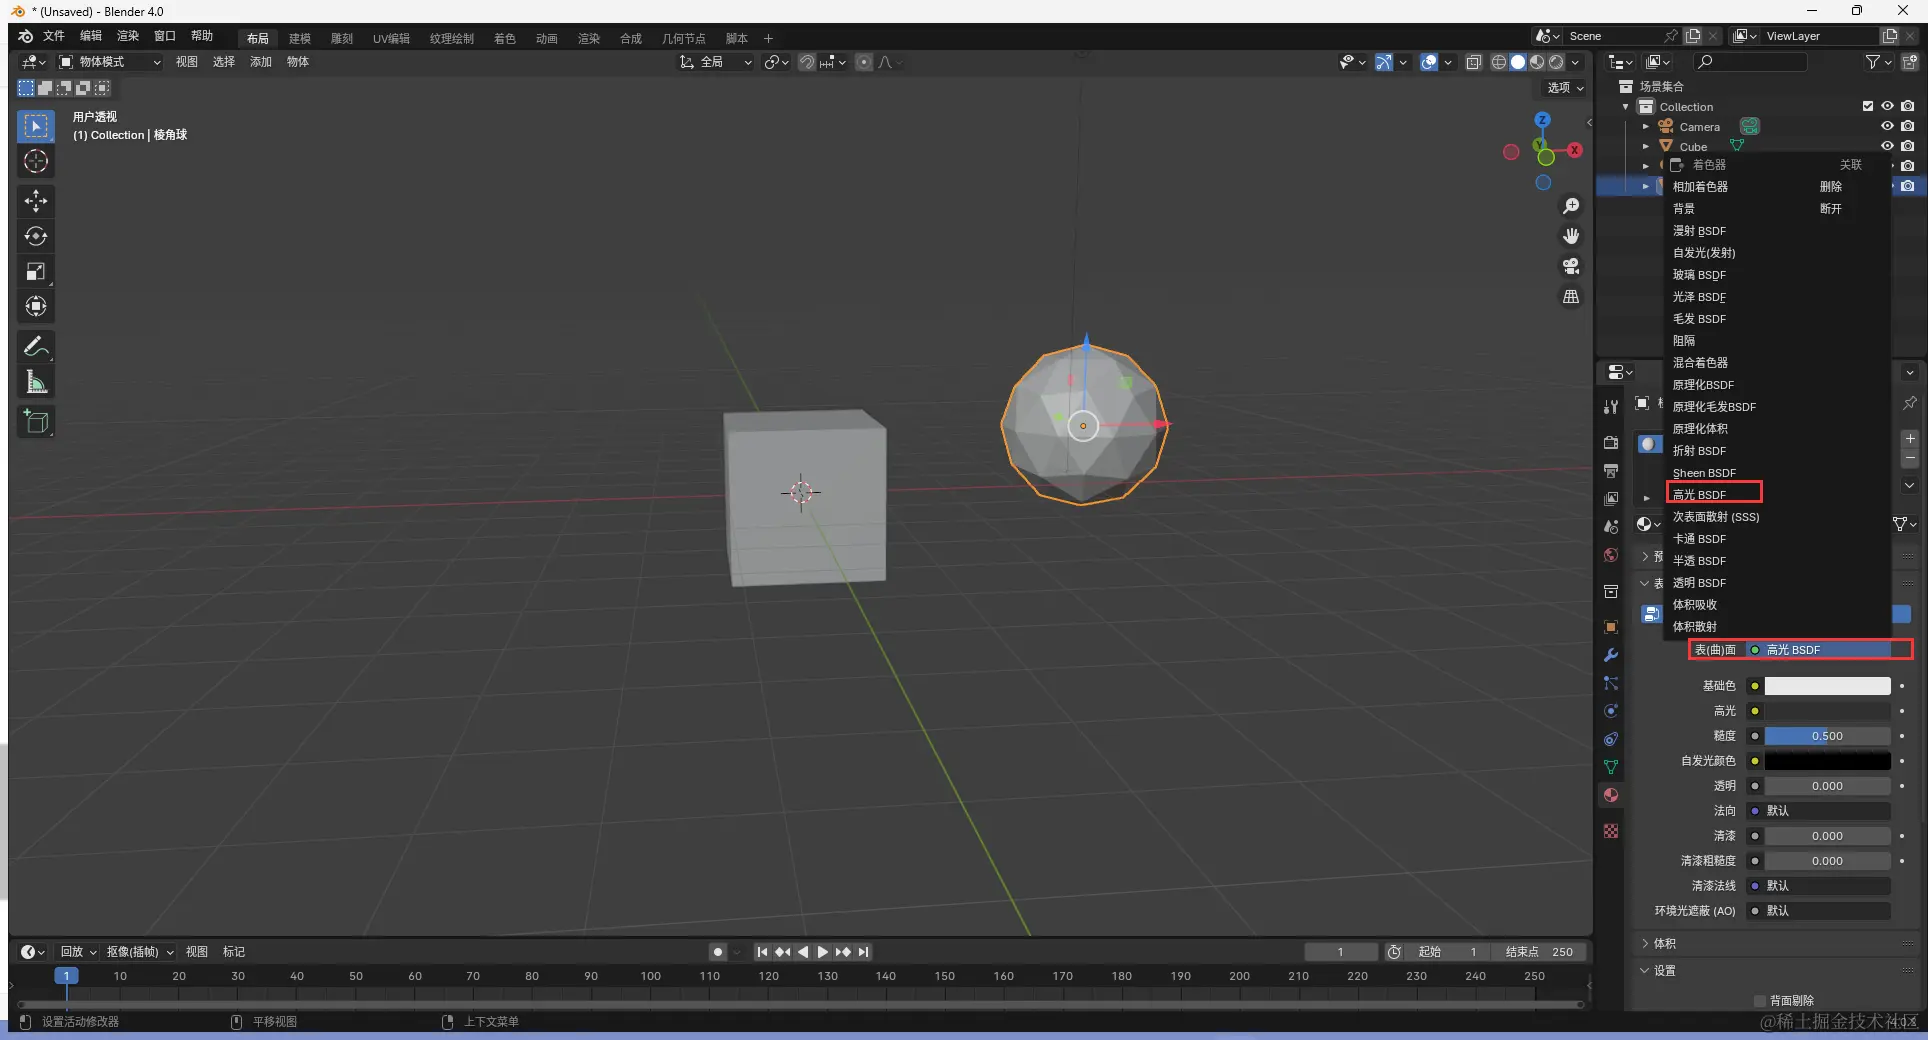Open the Playback dropdown in timeline

[x=78, y=952]
